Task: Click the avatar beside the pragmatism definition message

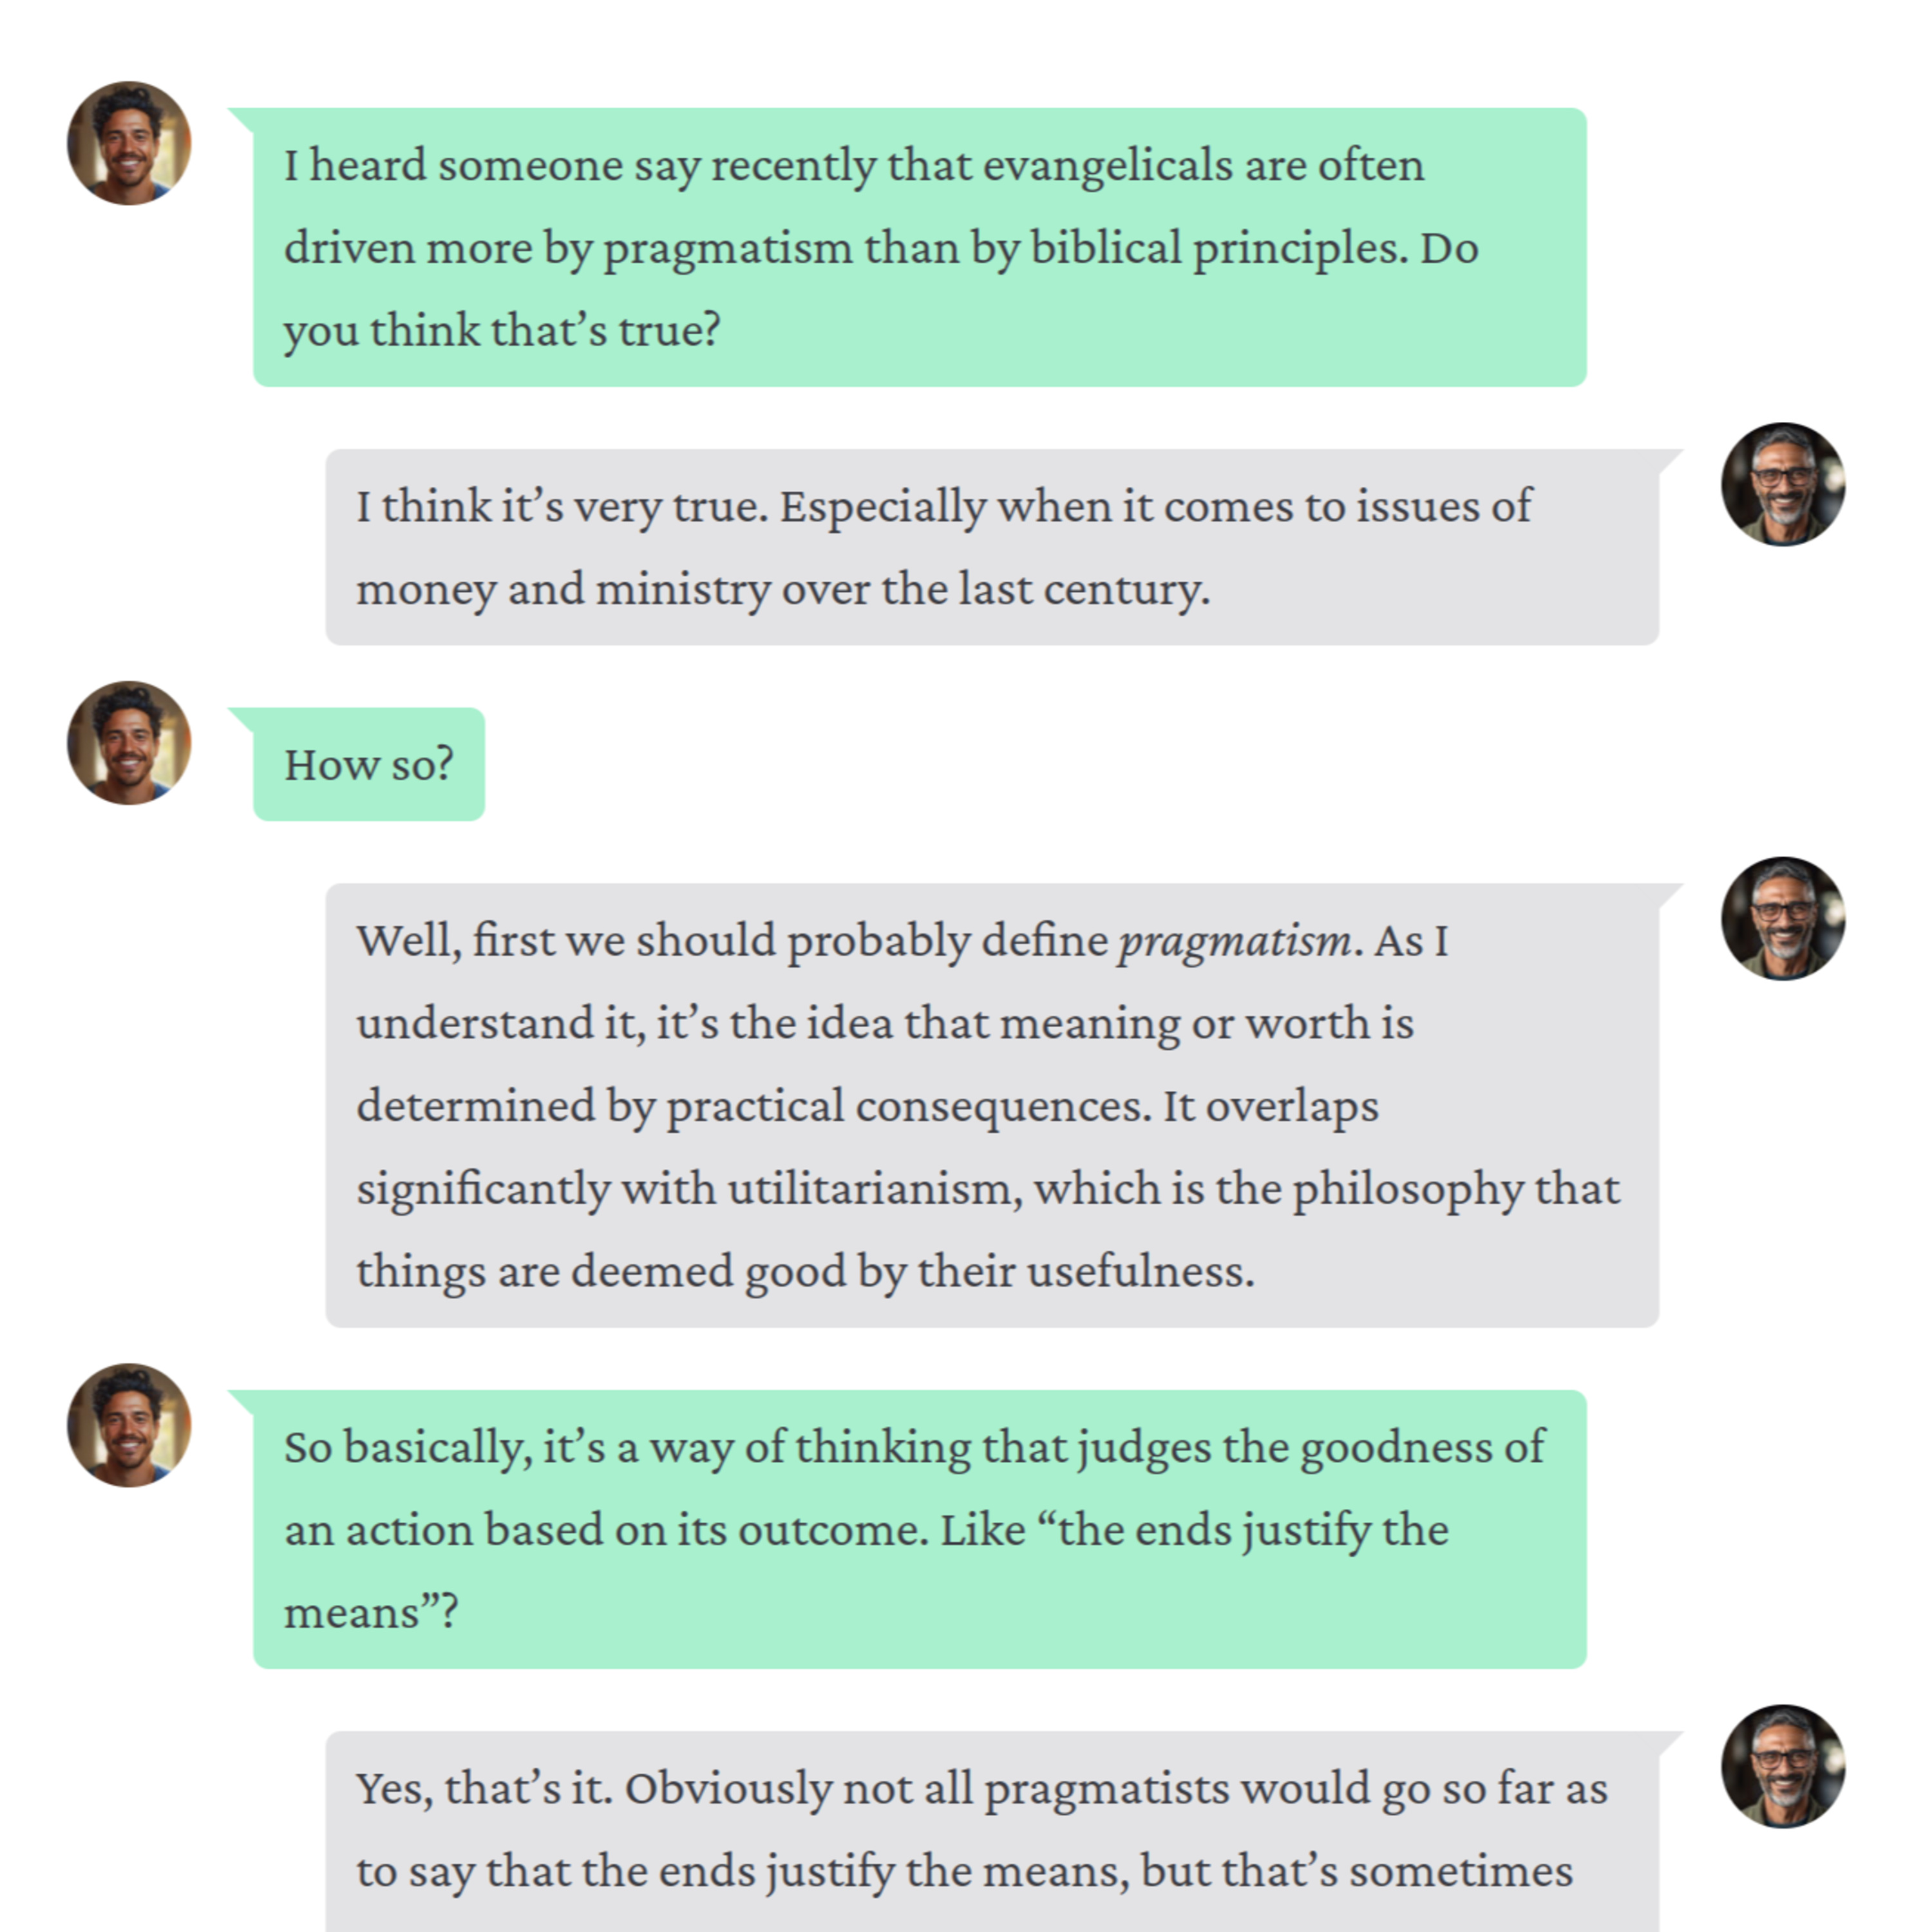Action: tap(1783, 918)
